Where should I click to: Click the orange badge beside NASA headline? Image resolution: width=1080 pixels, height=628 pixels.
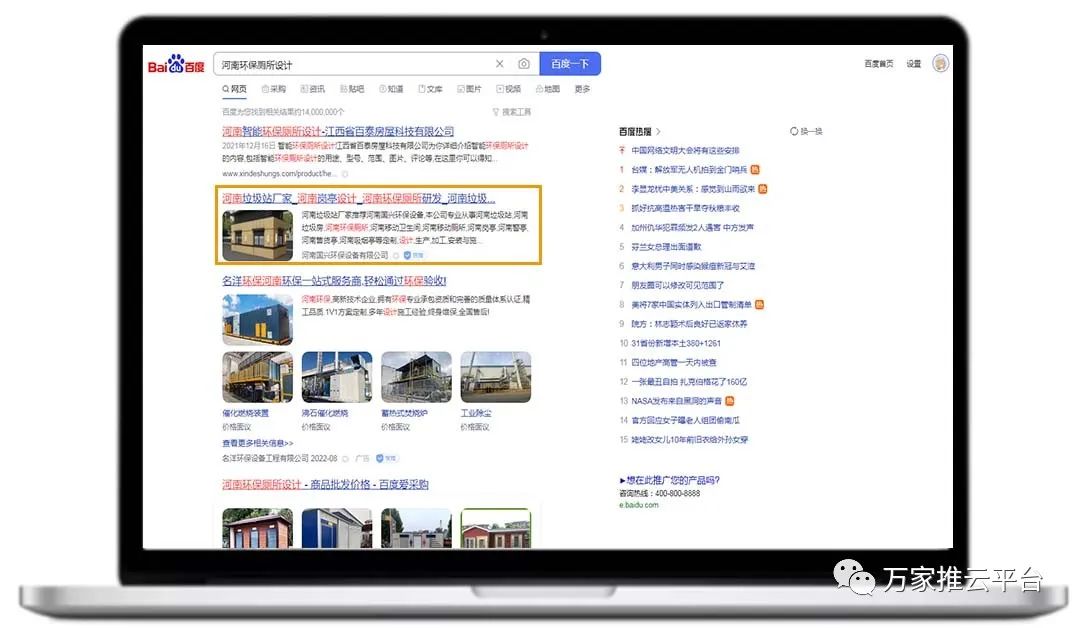click(730, 401)
